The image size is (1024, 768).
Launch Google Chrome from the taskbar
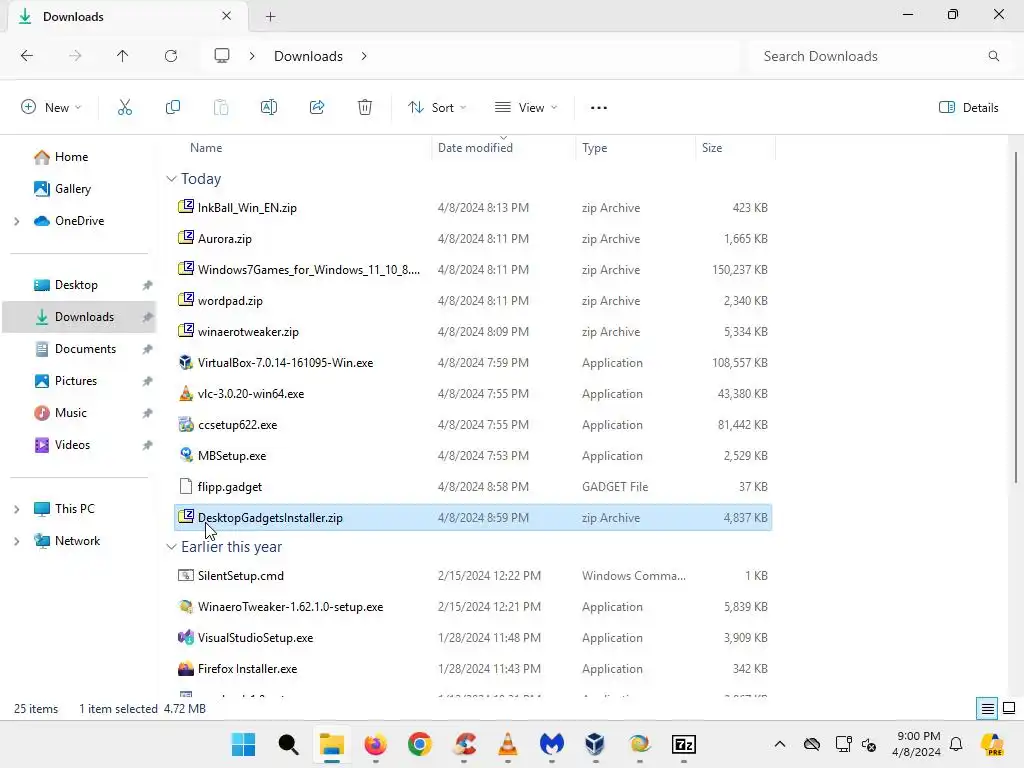click(x=420, y=744)
